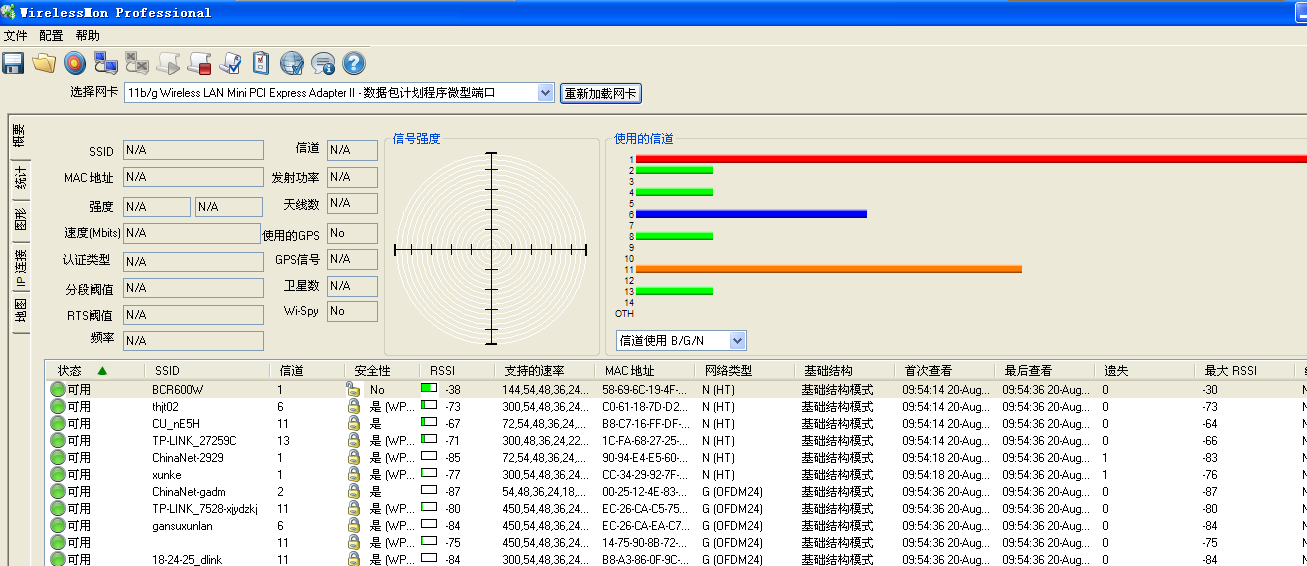Click the globe with checkmark toolbar icon
Screen dimensions: 1307x566
click(x=292, y=64)
